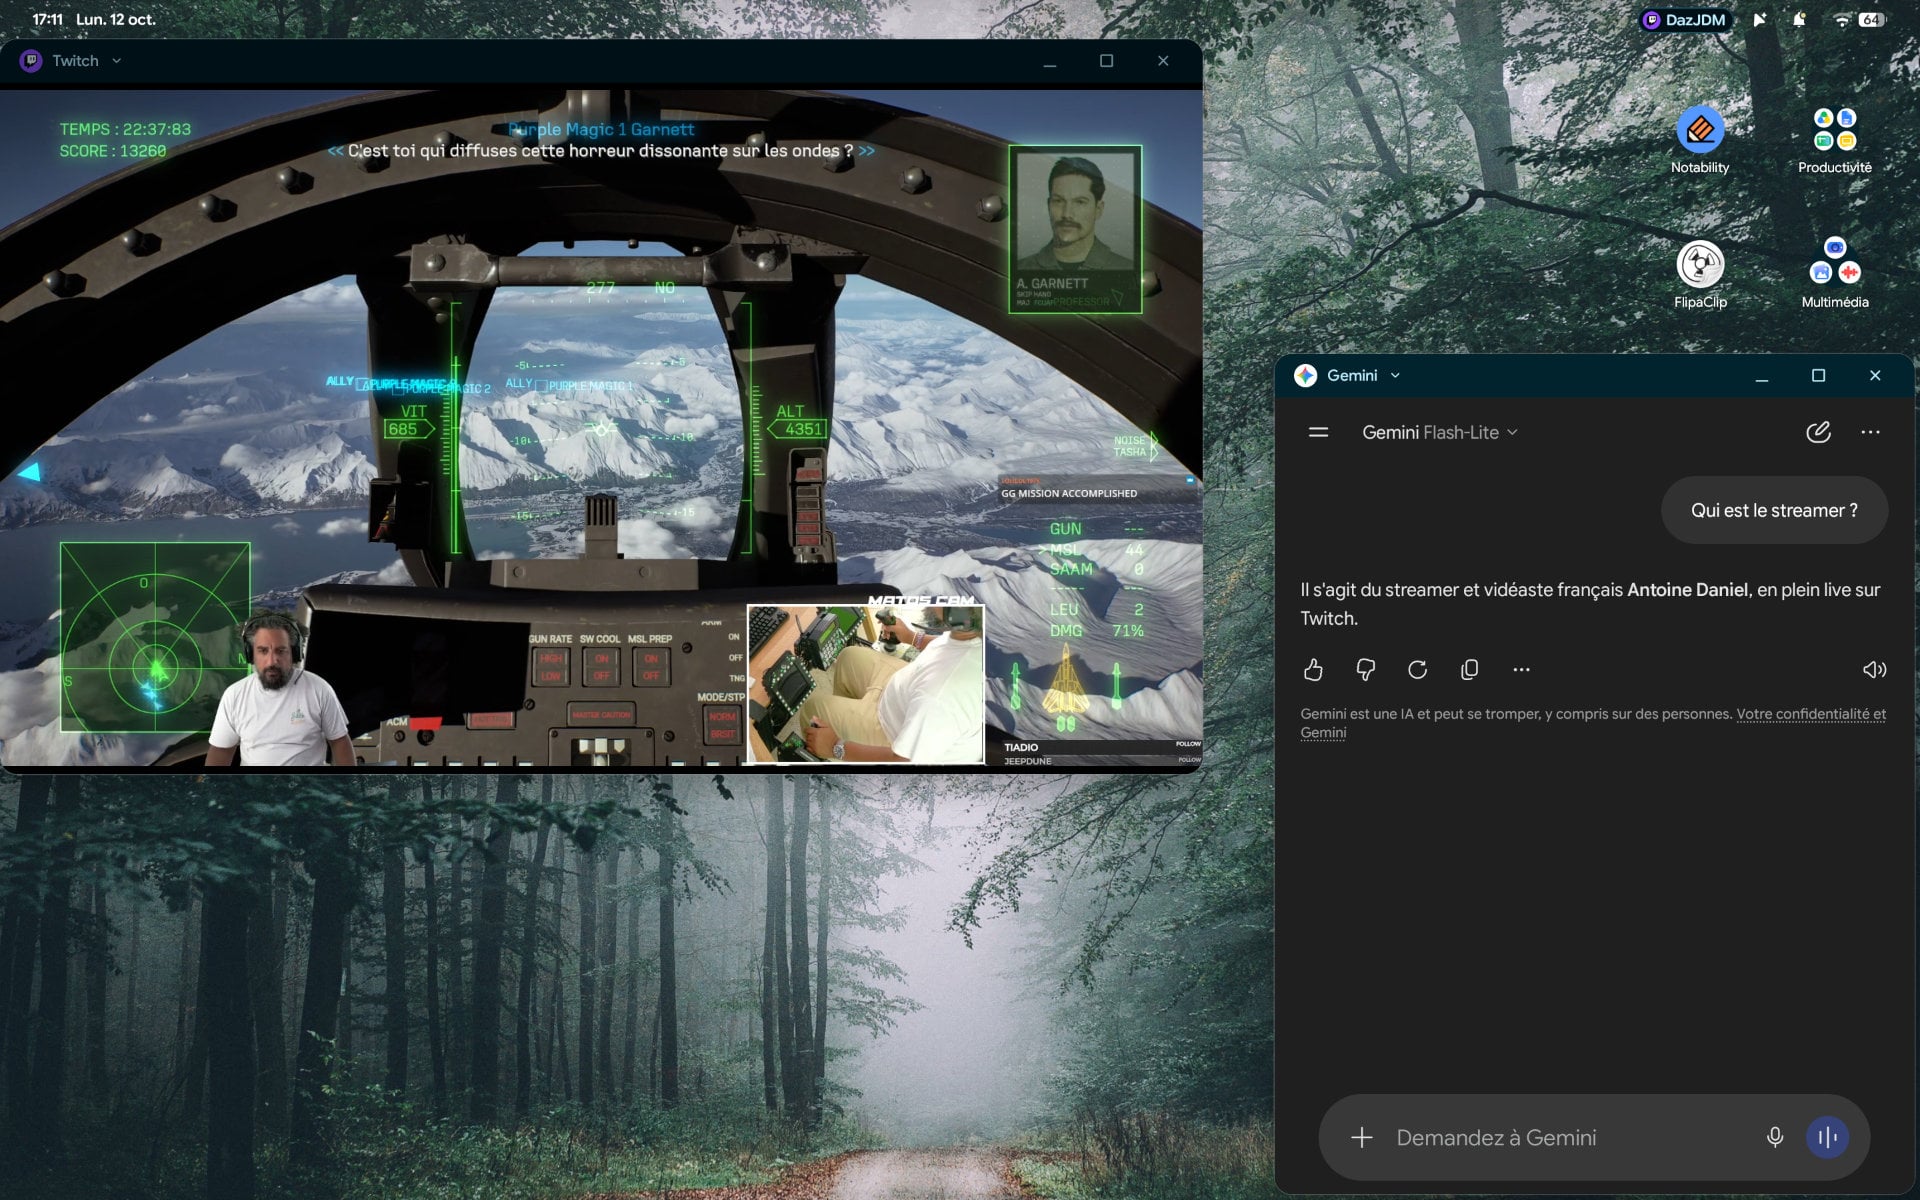Dislike Gemini's response with thumbs down
The height and width of the screenshot is (1200, 1920).
coord(1365,670)
